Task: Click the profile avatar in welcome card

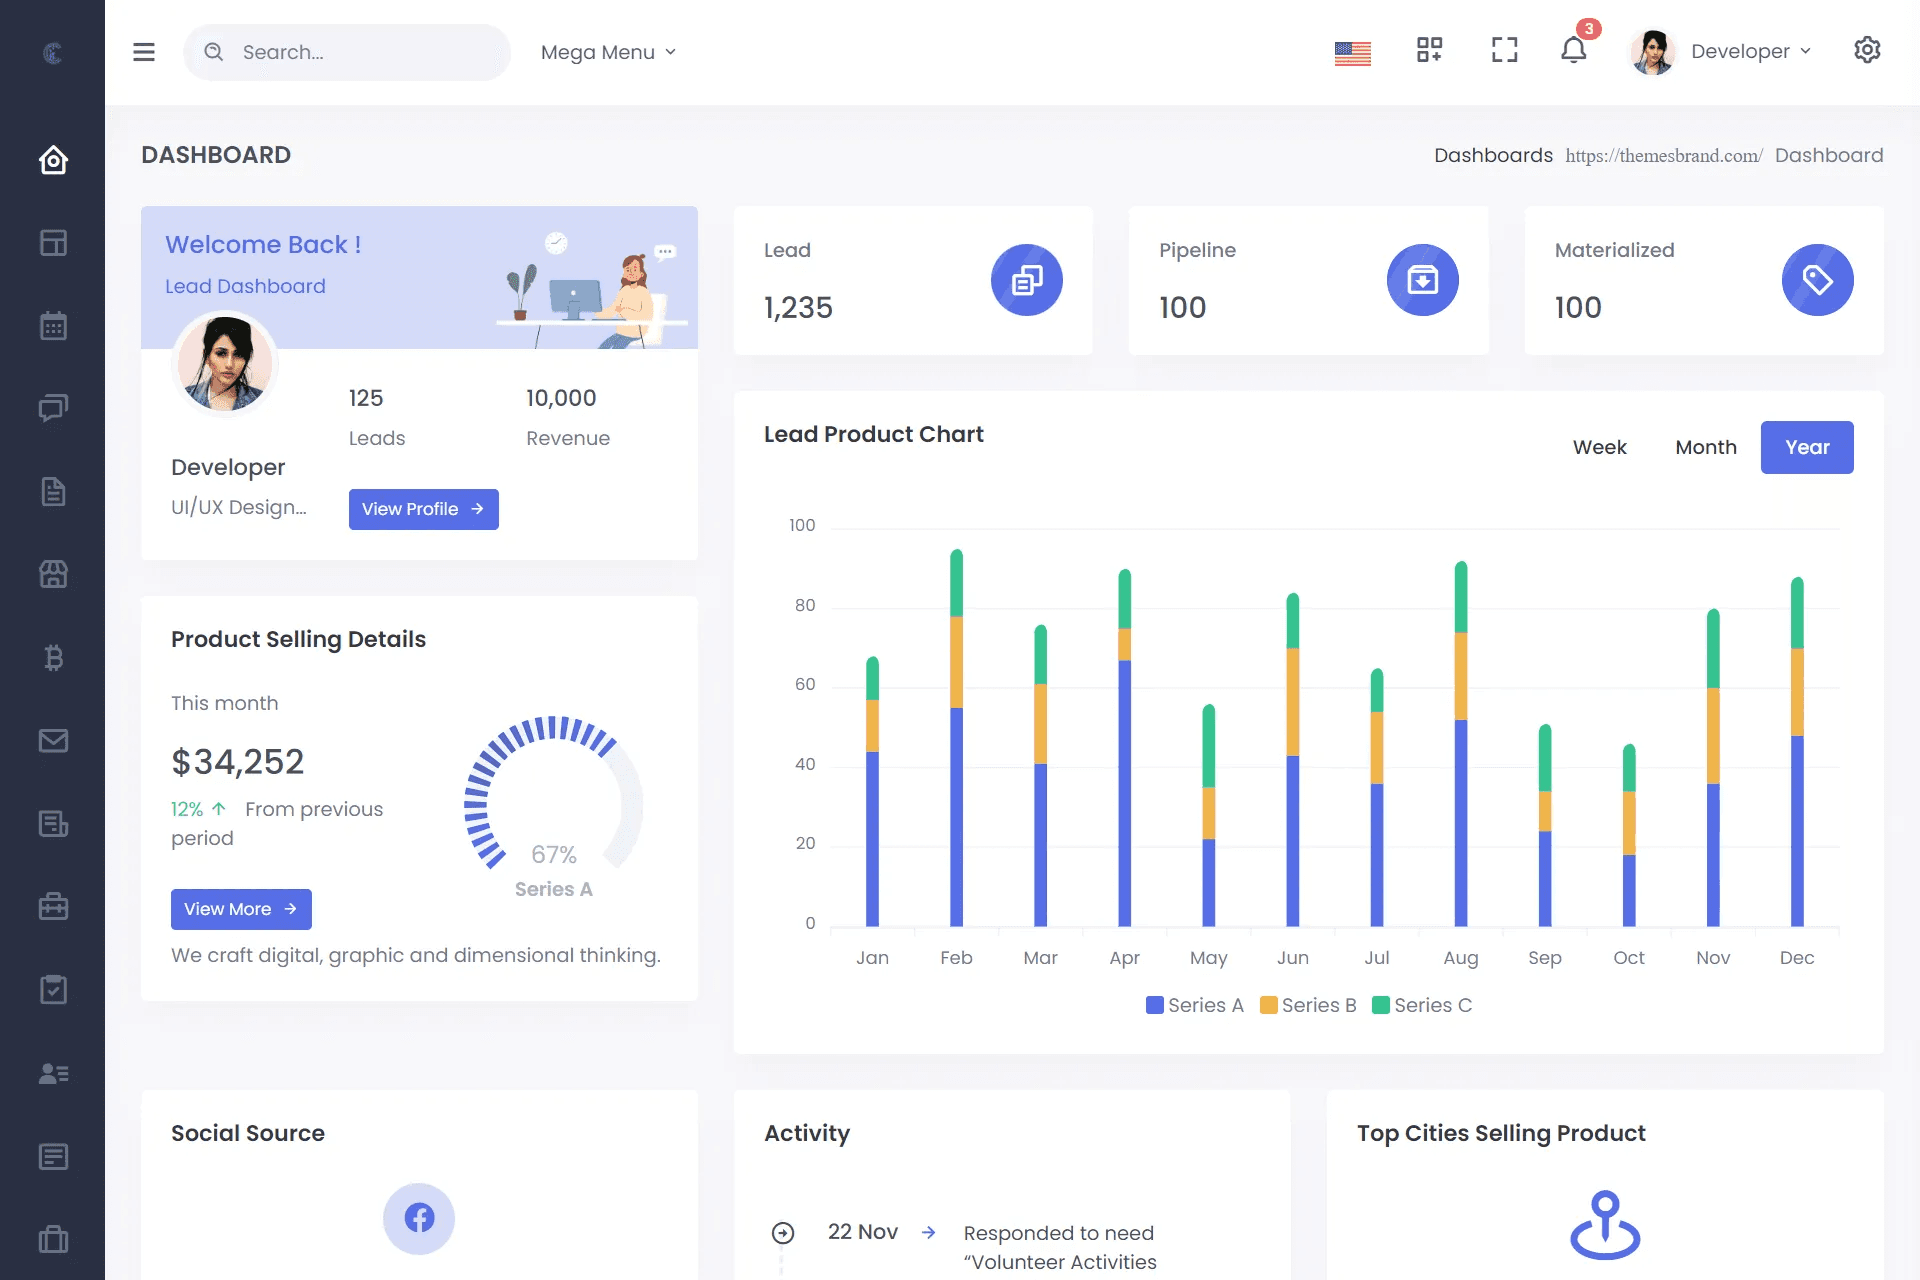Action: coord(225,363)
